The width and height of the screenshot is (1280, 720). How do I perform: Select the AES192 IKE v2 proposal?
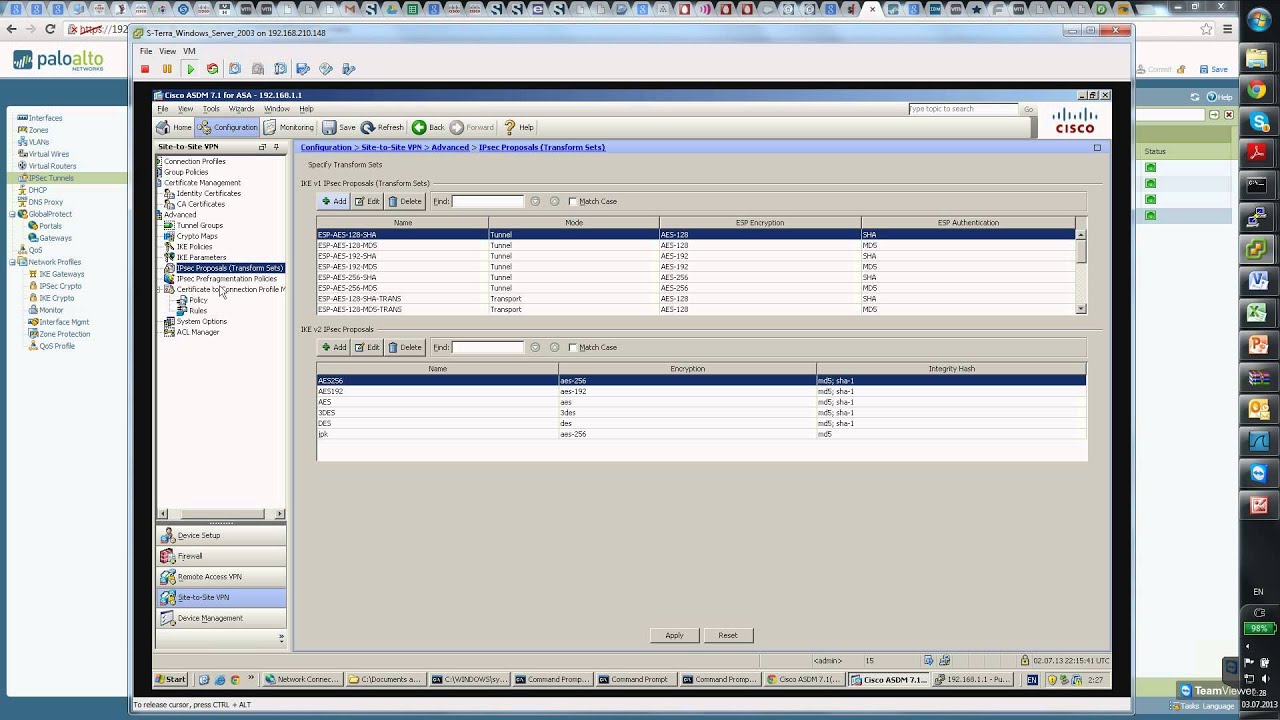click(701, 391)
